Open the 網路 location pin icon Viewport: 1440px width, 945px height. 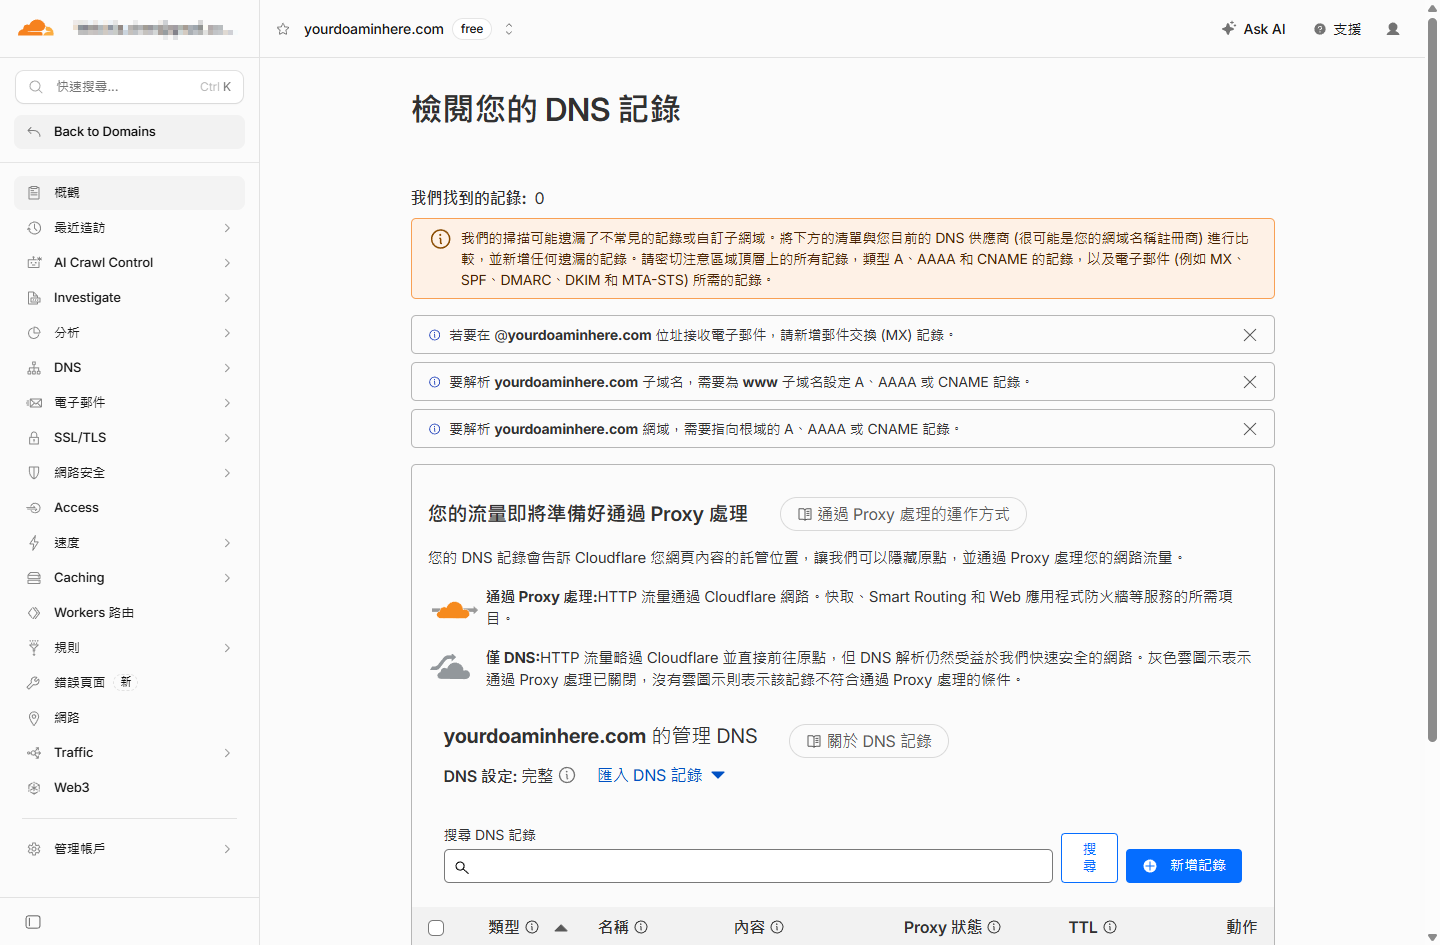pos(34,718)
